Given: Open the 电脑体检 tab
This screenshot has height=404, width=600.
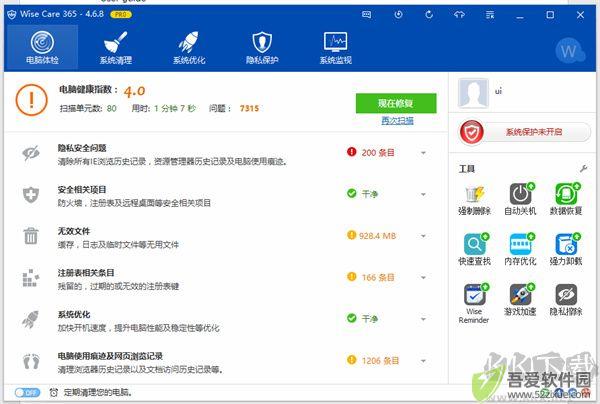Looking at the screenshot, I should (x=42, y=47).
